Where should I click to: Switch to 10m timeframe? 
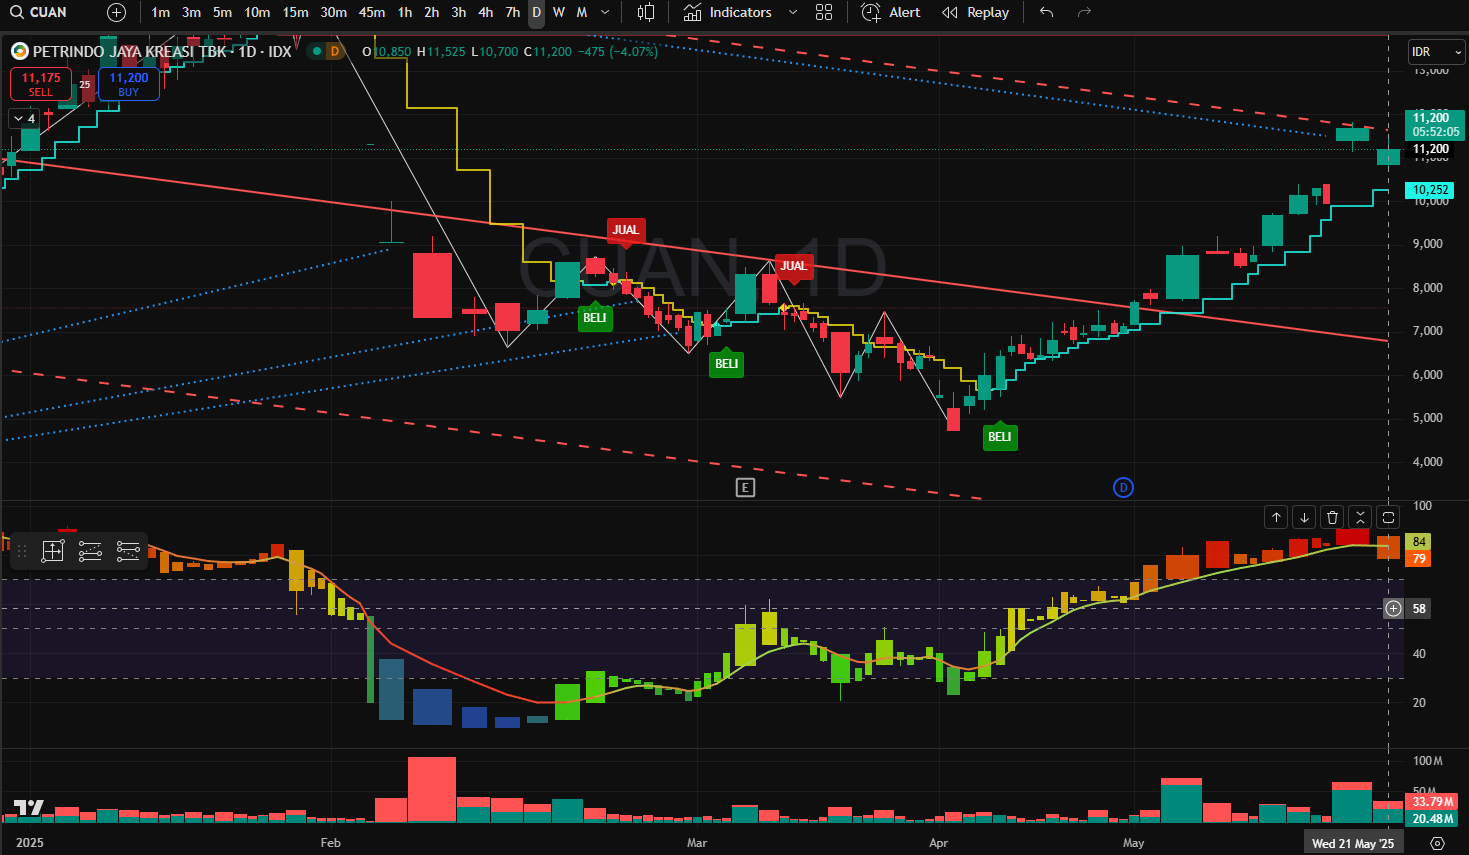click(x=257, y=12)
